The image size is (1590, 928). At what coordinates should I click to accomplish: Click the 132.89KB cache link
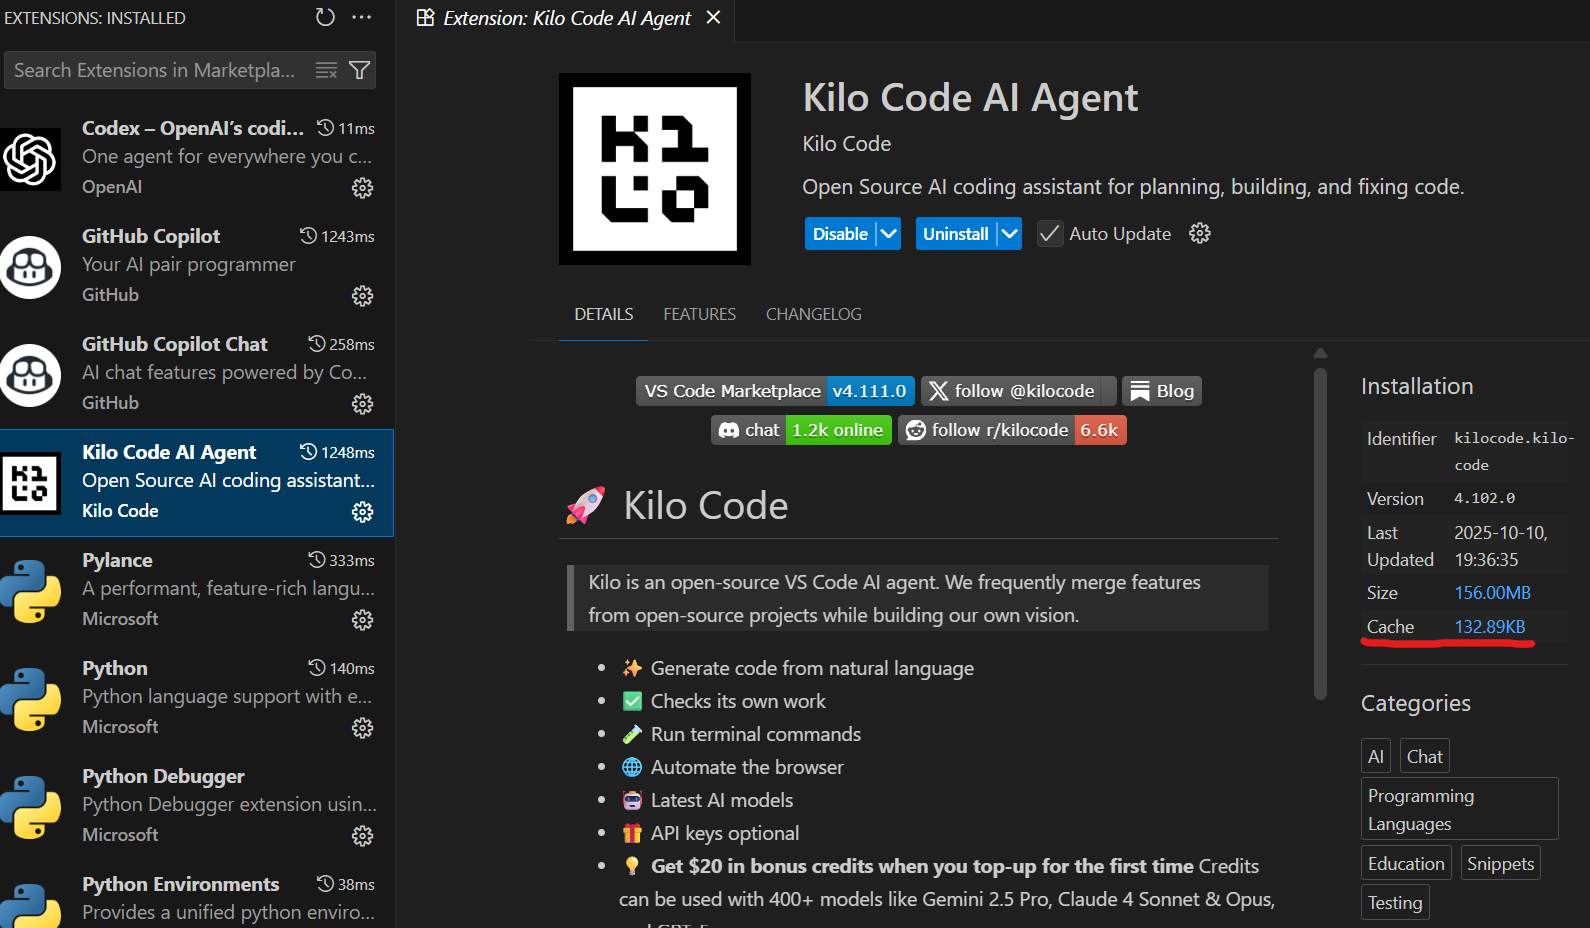point(1490,627)
